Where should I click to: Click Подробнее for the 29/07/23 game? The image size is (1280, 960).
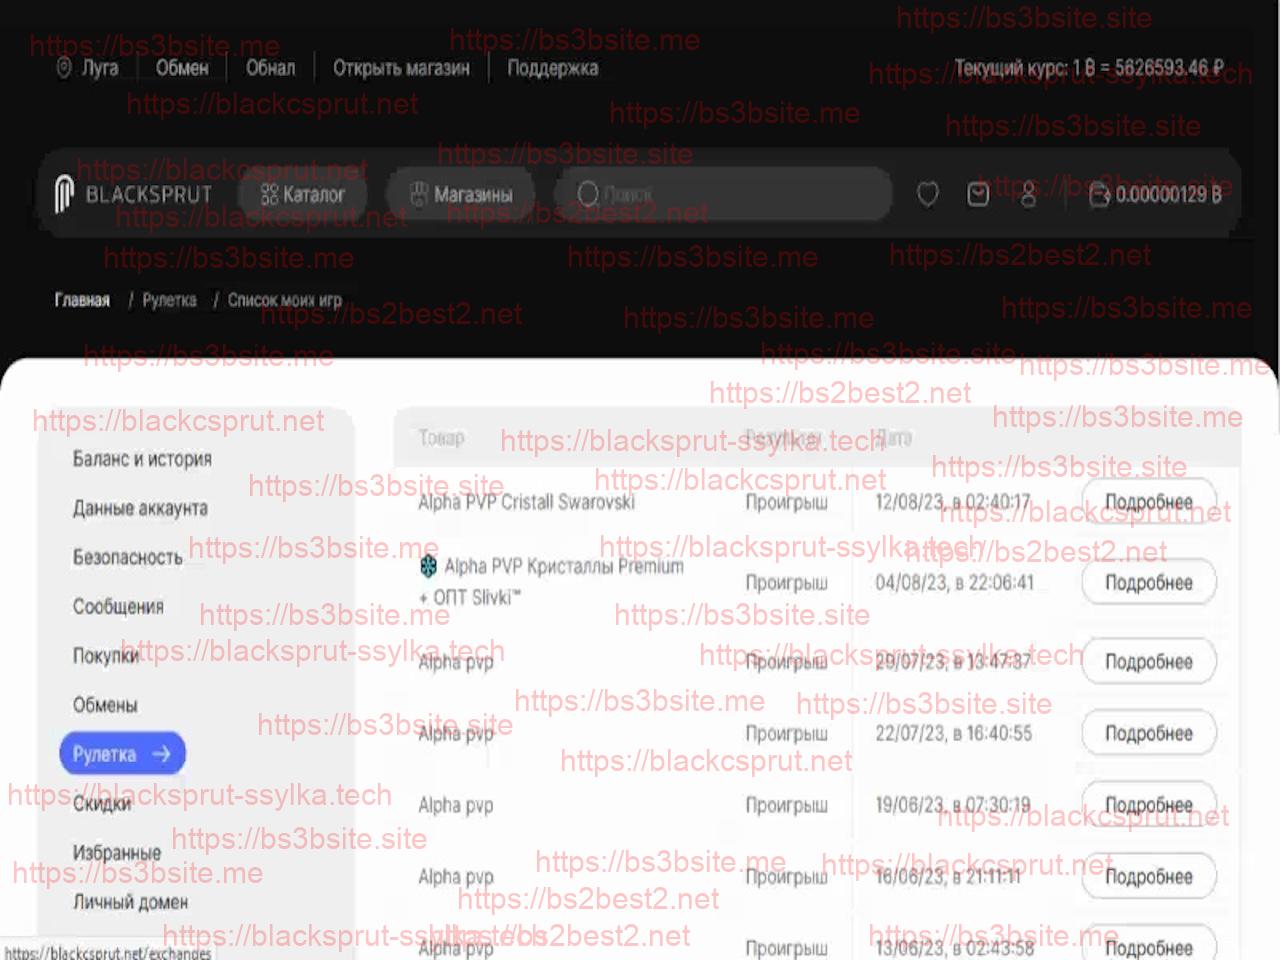(1149, 662)
